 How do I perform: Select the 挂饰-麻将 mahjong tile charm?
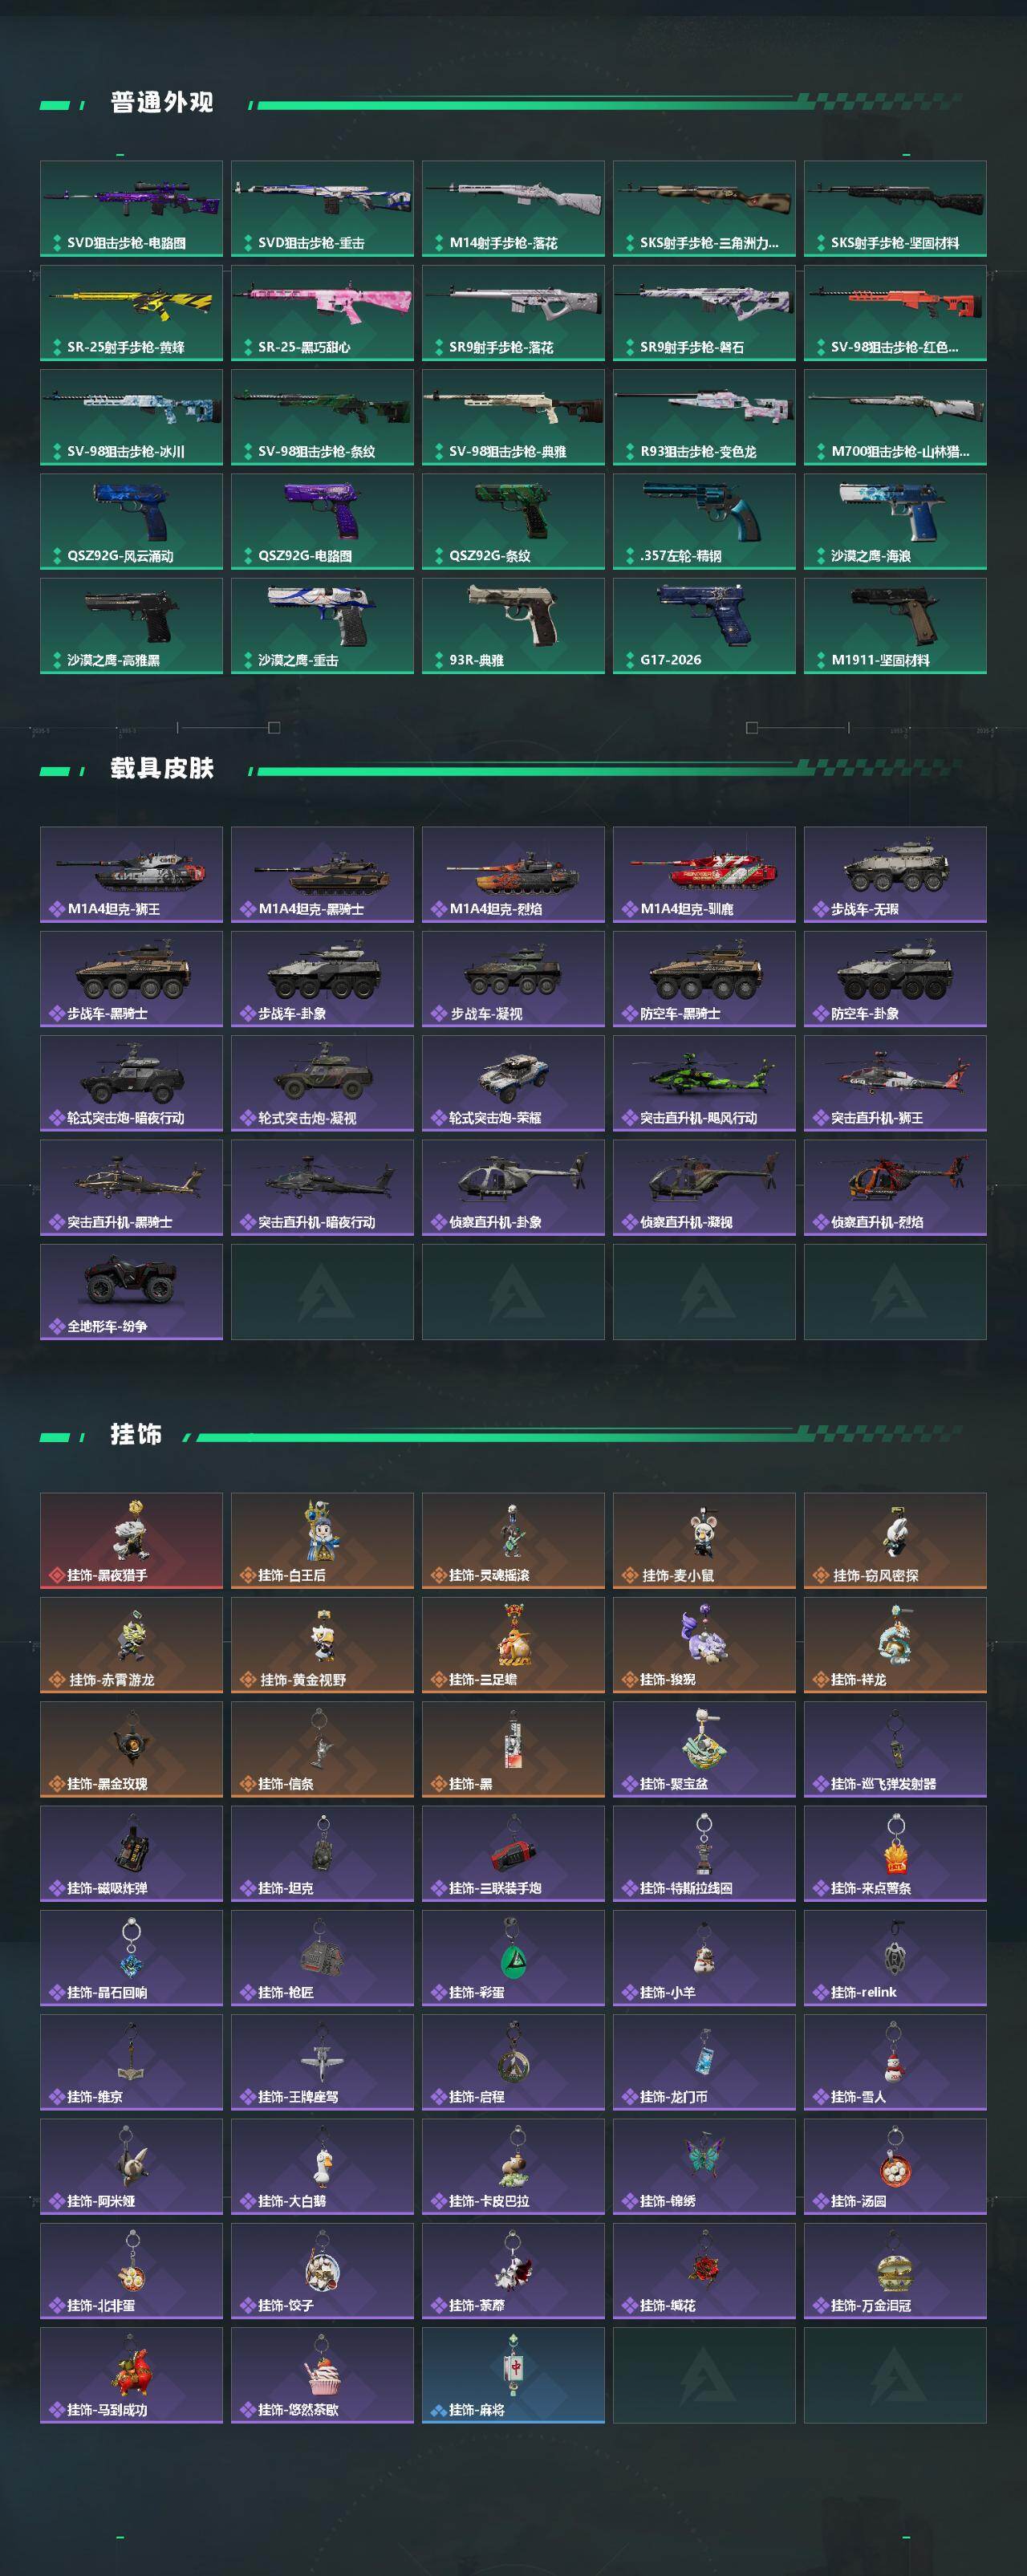point(513,2375)
